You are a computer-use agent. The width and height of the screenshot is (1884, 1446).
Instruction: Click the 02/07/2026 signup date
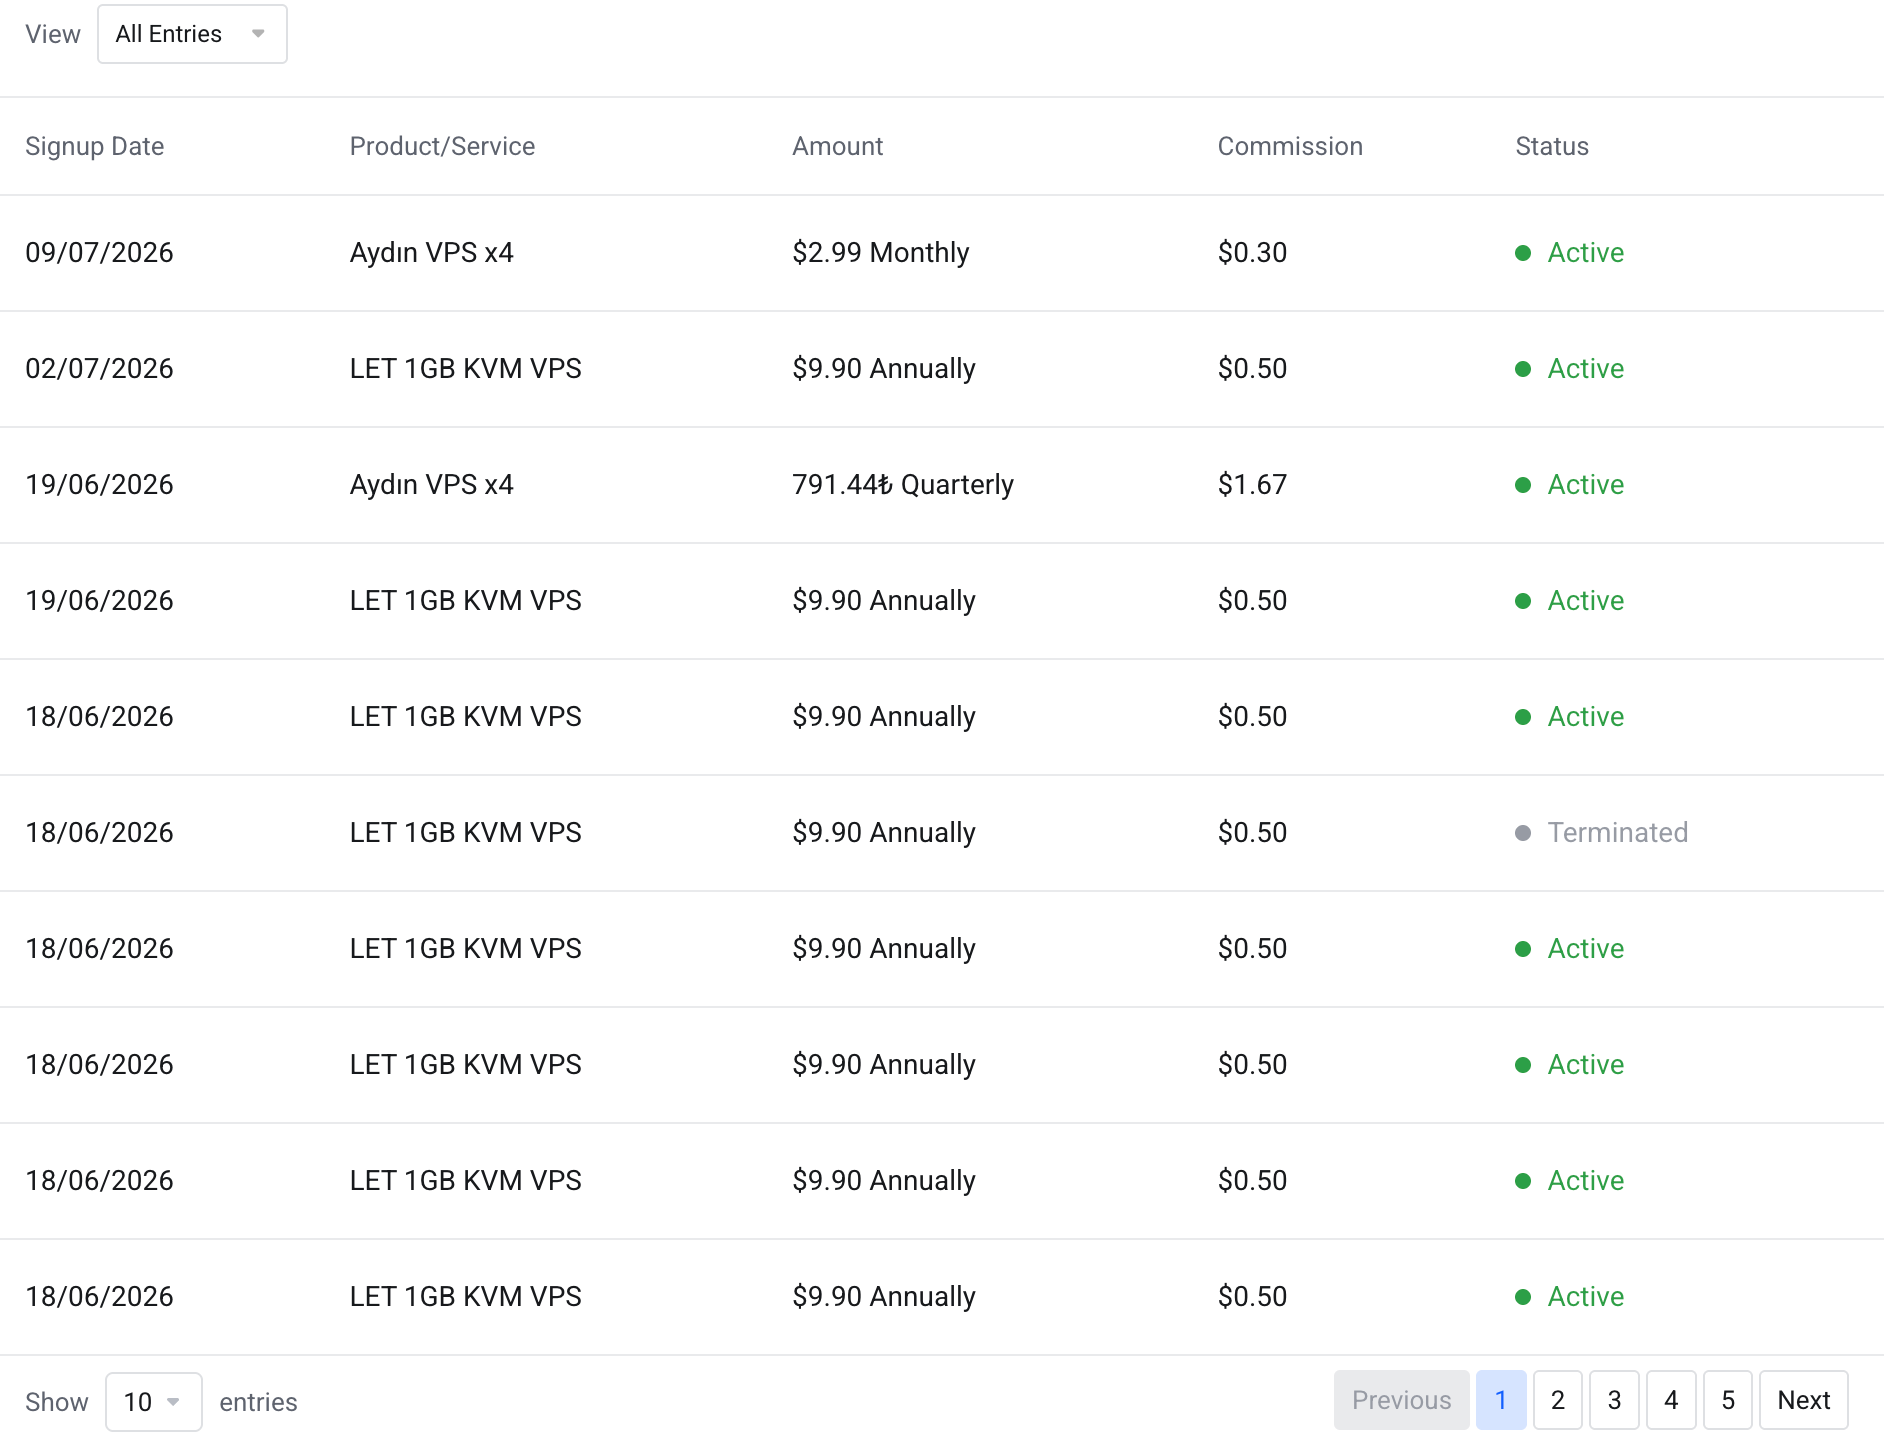click(99, 368)
